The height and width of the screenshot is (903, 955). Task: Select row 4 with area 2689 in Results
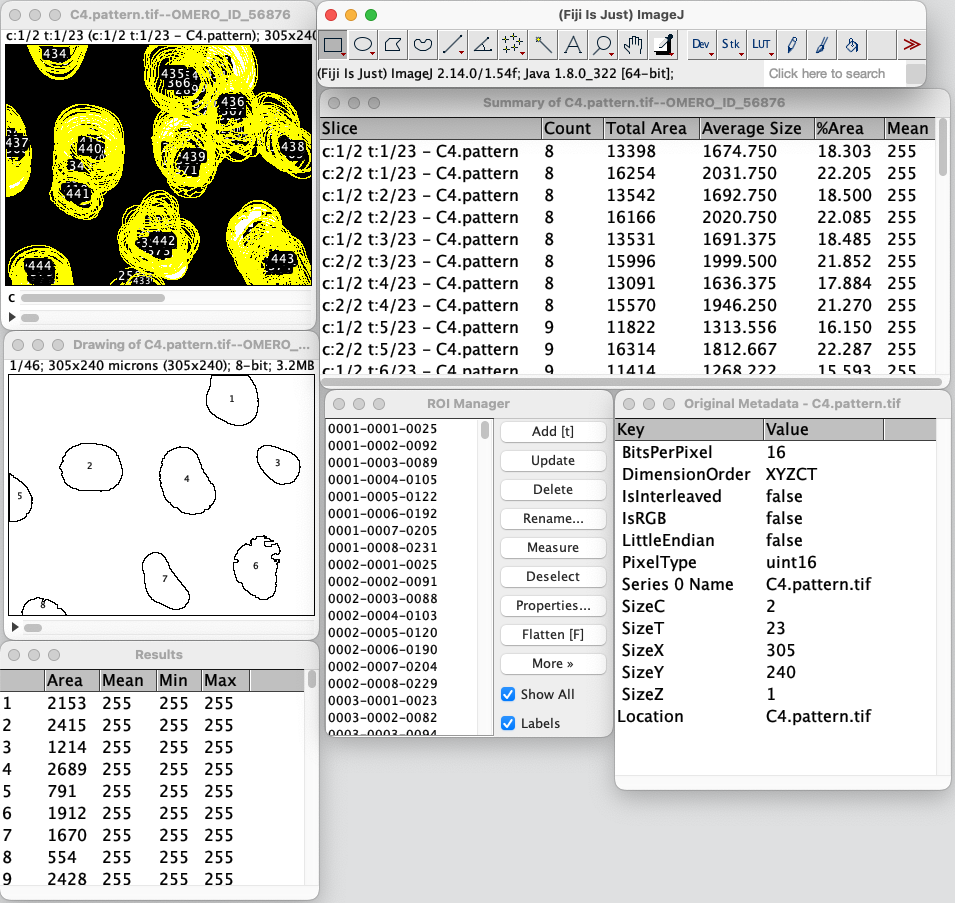pyautogui.click(x=152, y=770)
